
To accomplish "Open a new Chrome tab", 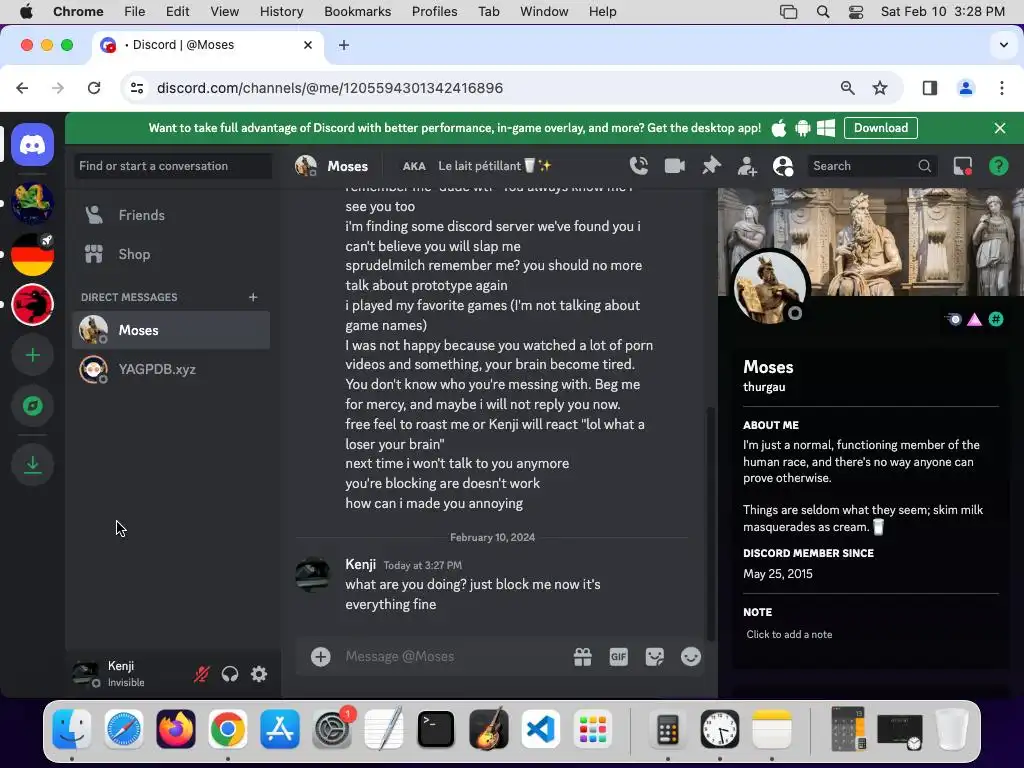I will tap(344, 45).
